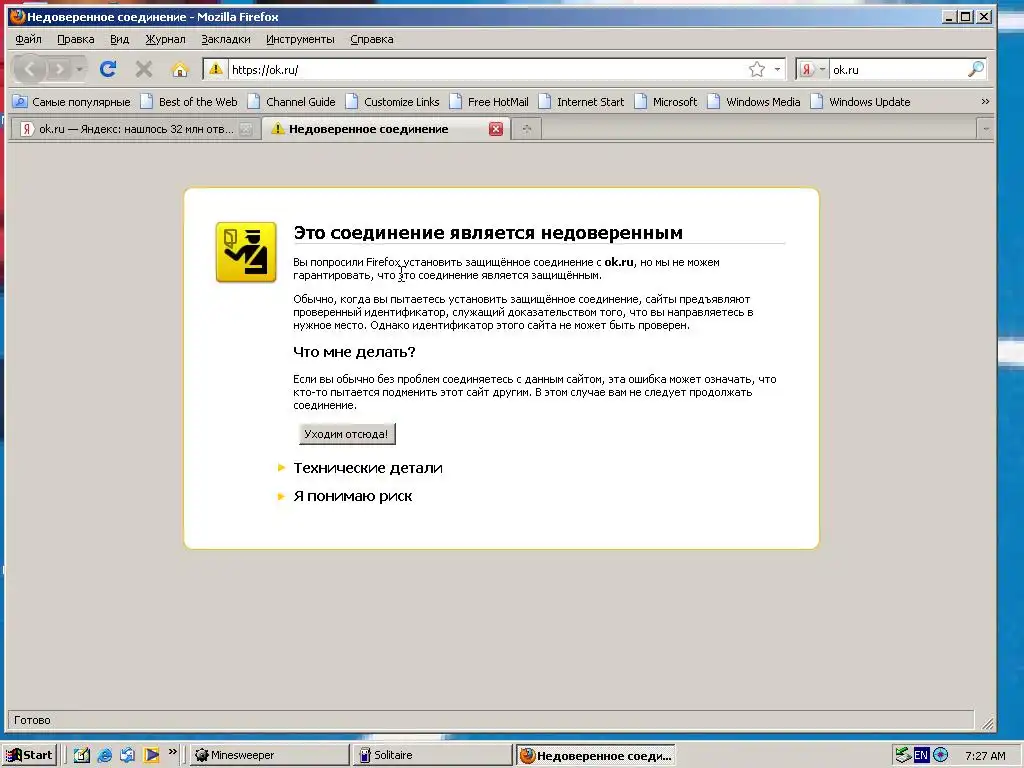Open the Windows Start menu

[30, 755]
